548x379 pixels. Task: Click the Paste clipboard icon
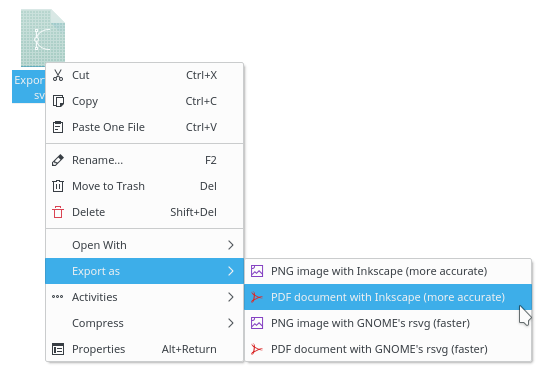(x=58, y=127)
